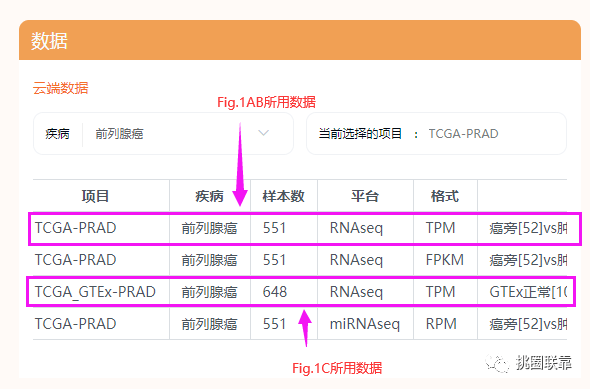
Task: Click the 样本数 column header
Action: [x=283, y=196]
